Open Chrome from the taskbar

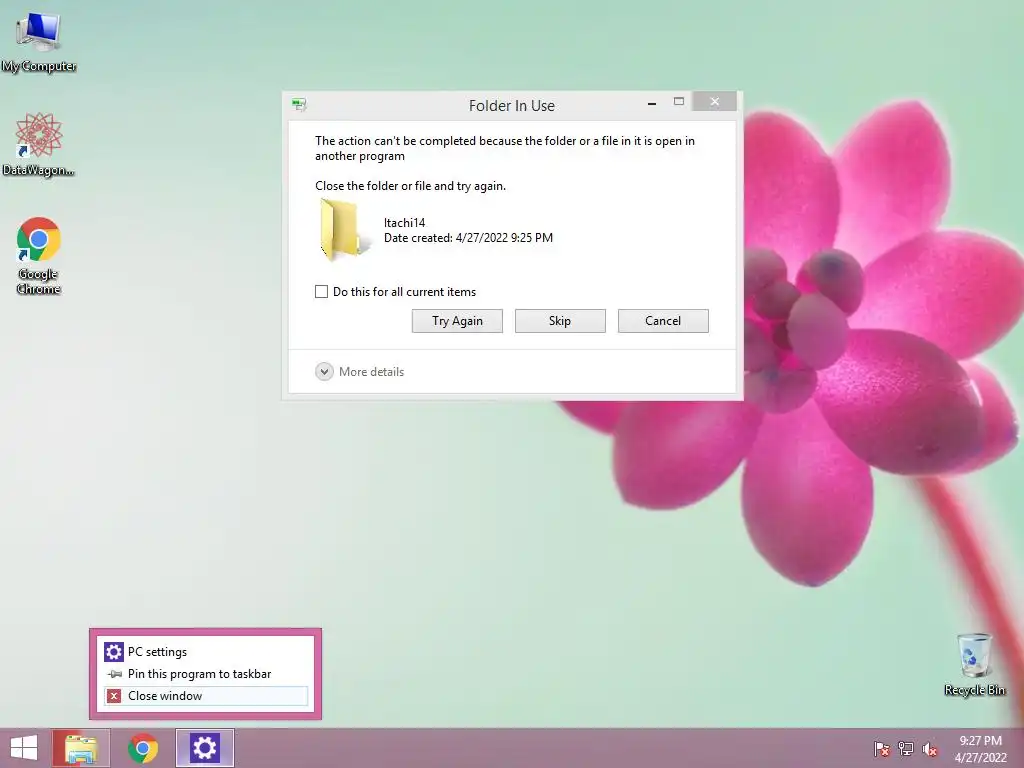coord(143,748)
